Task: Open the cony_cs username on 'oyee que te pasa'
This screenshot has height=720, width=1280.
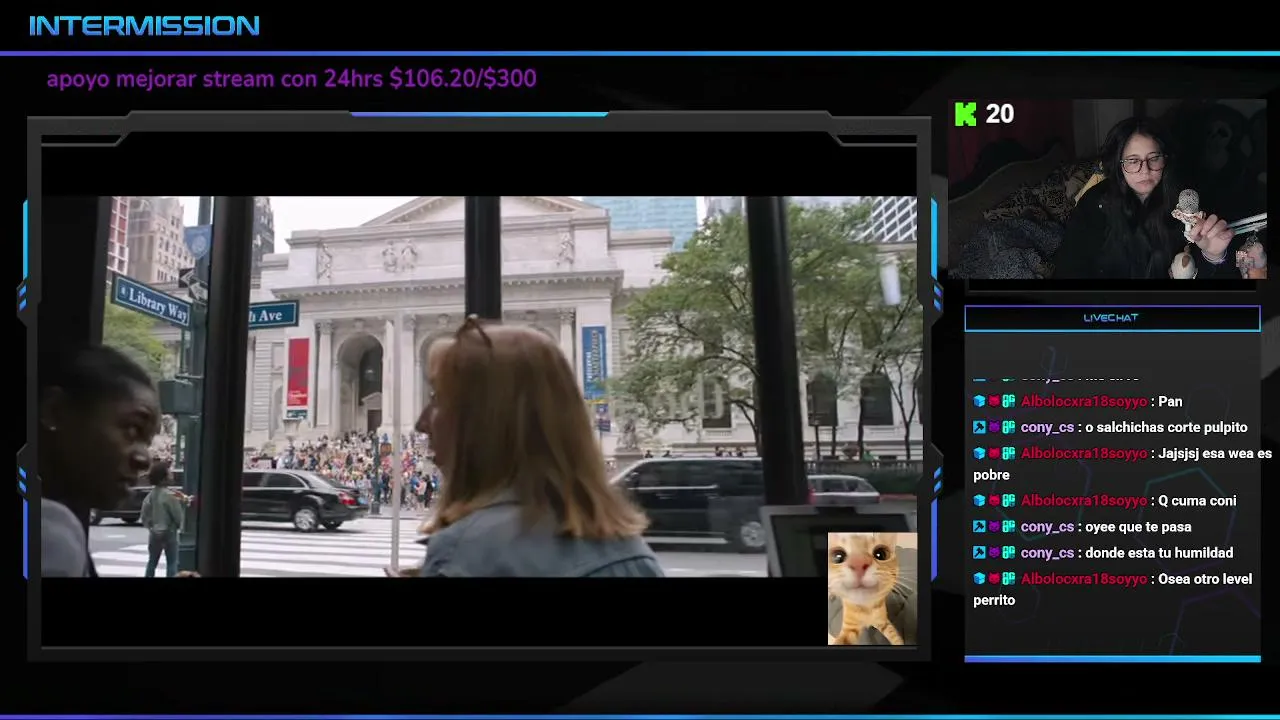Action: point(1047,526)
